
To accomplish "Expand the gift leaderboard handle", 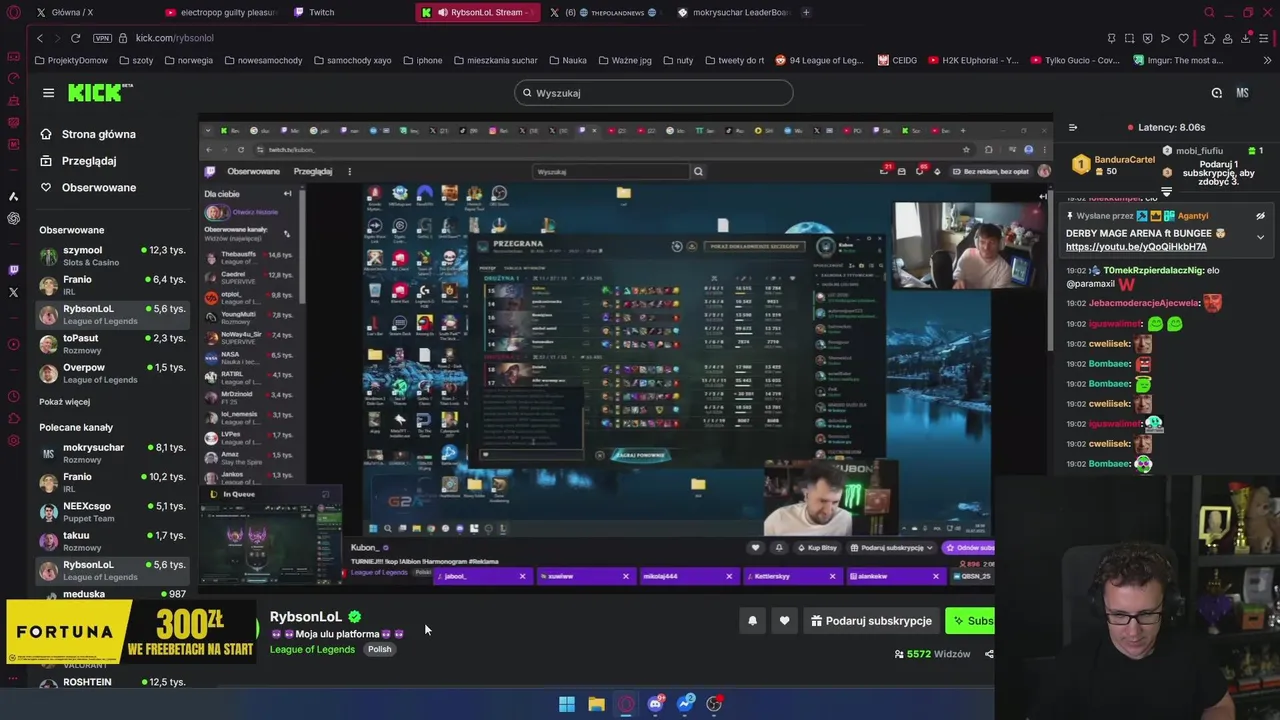I will pyautogui.click(x=1166, y=191).
